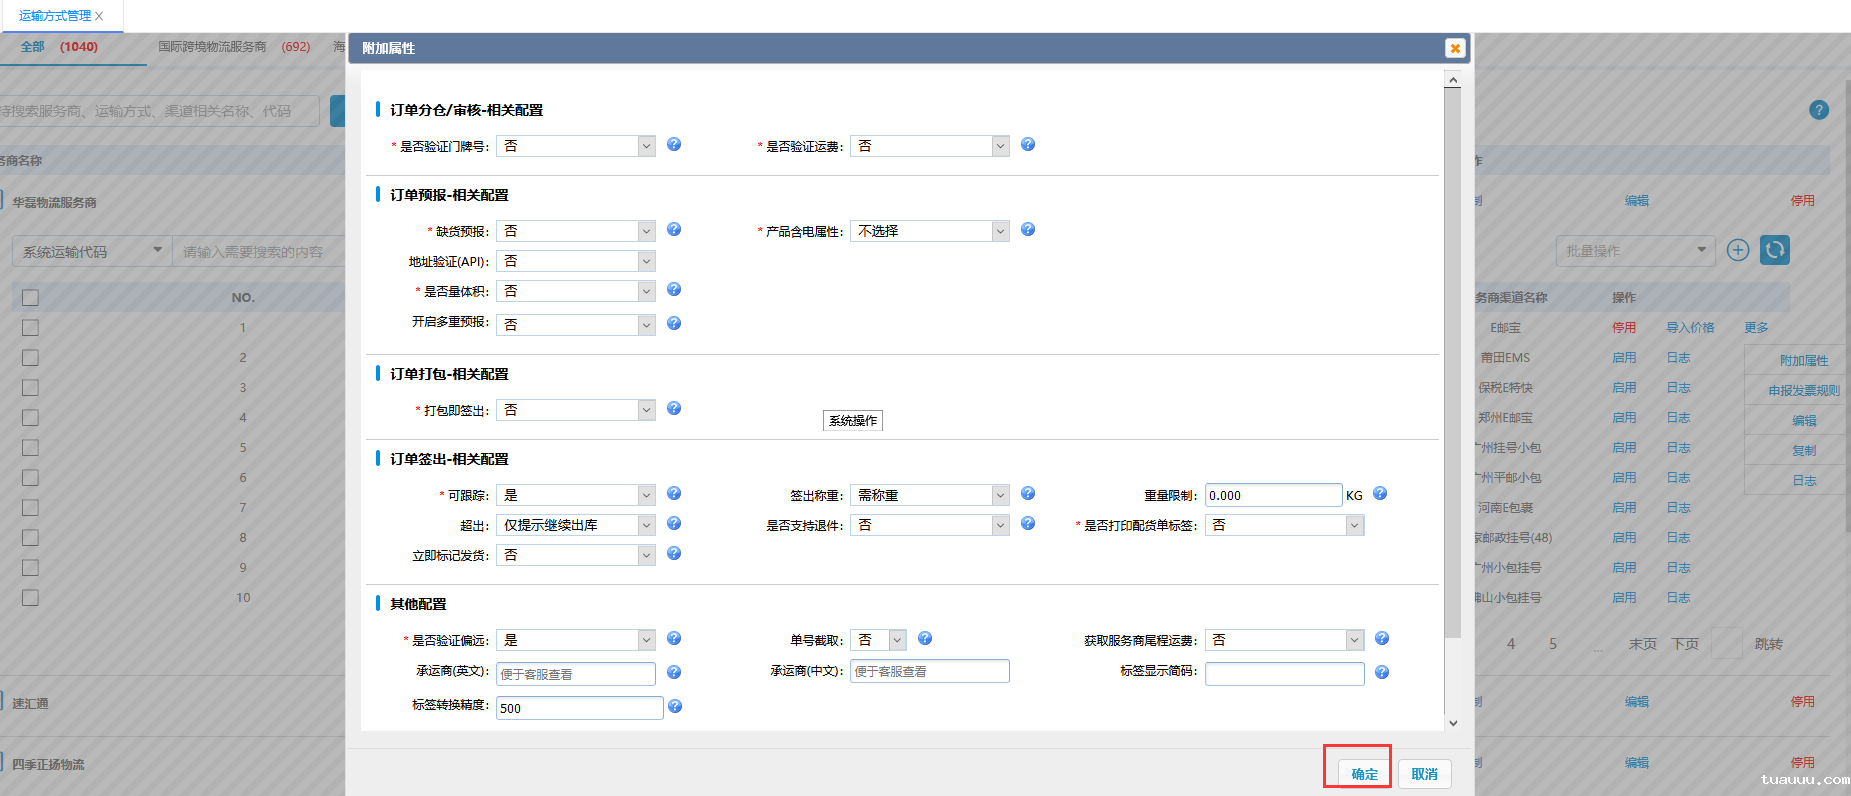Click the circular plus add icon
Screen dimensions: 1851x796
[1738, 250]
